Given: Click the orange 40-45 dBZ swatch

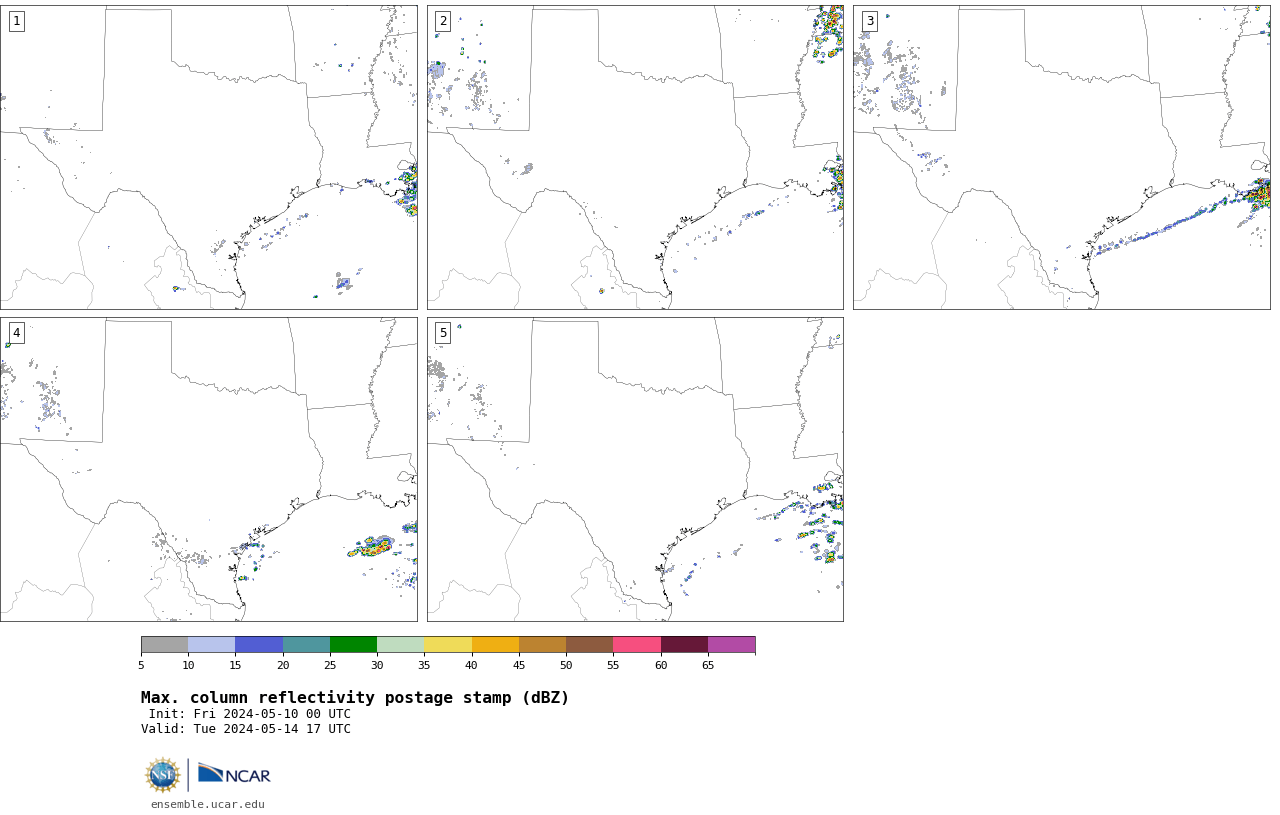Looking at the screenshot, I should point(495,644).
